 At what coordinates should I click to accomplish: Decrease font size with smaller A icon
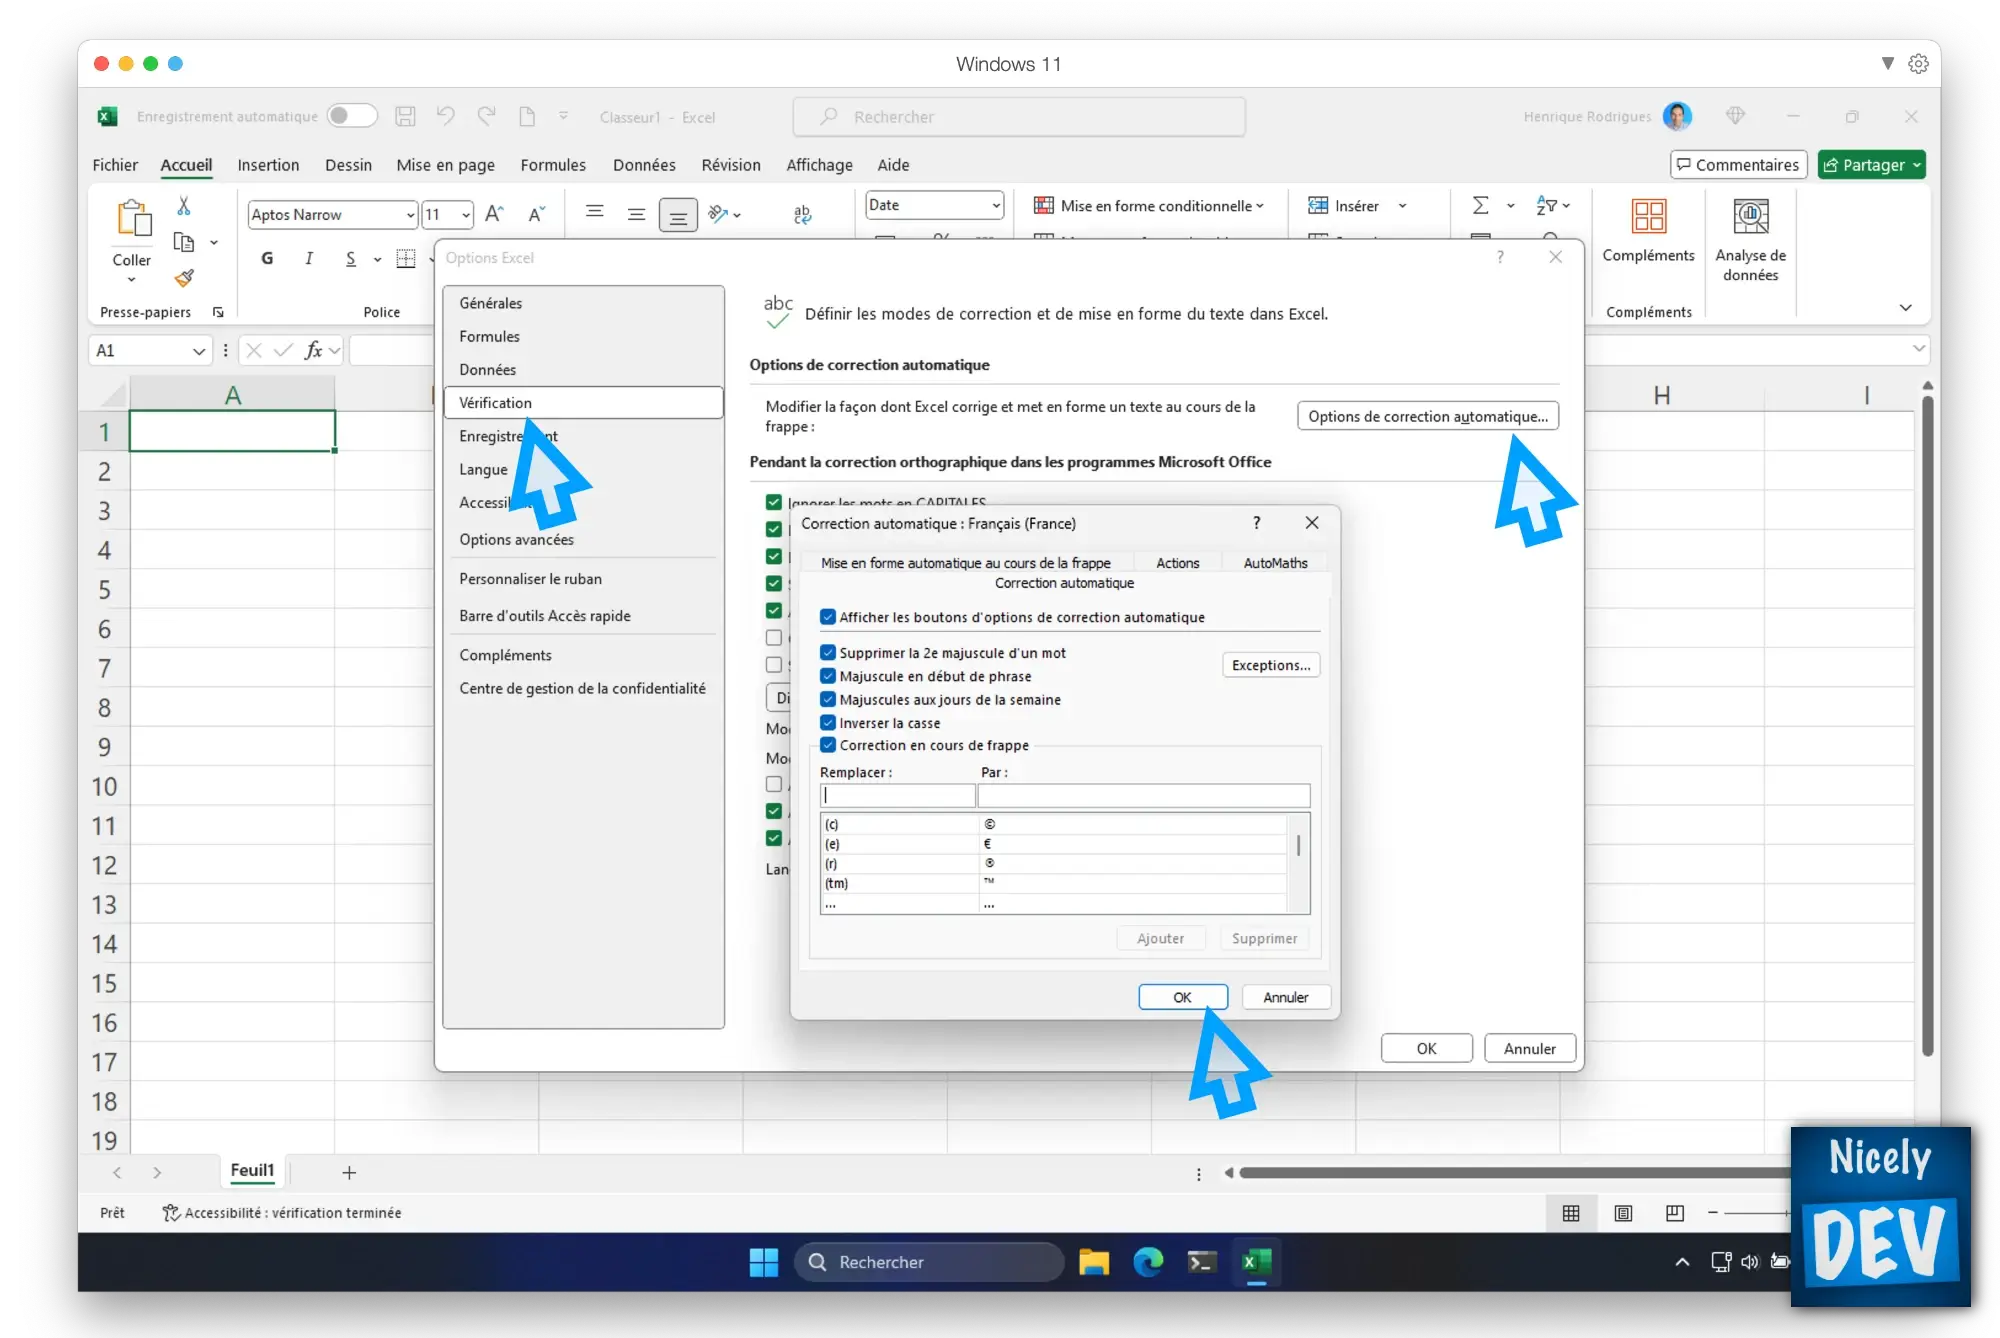(x=537, y=213)
